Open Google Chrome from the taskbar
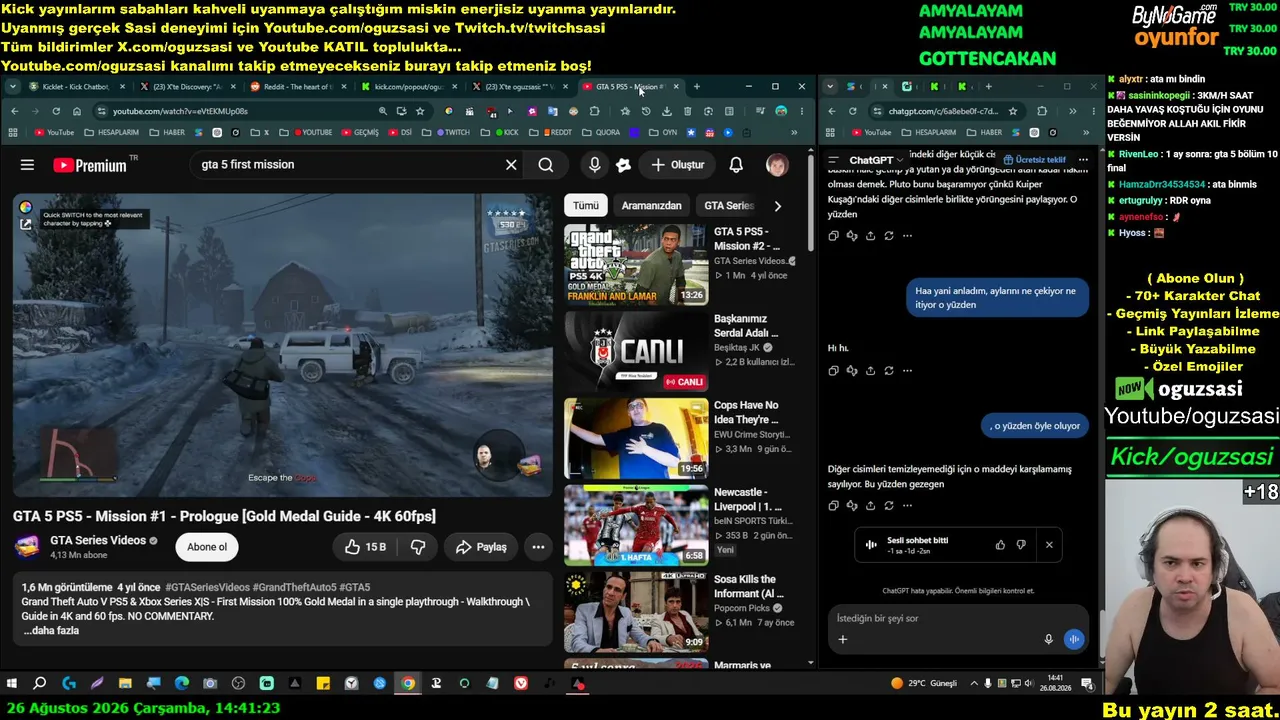This screenshot has width=1280, height=720. pos(408,684)
